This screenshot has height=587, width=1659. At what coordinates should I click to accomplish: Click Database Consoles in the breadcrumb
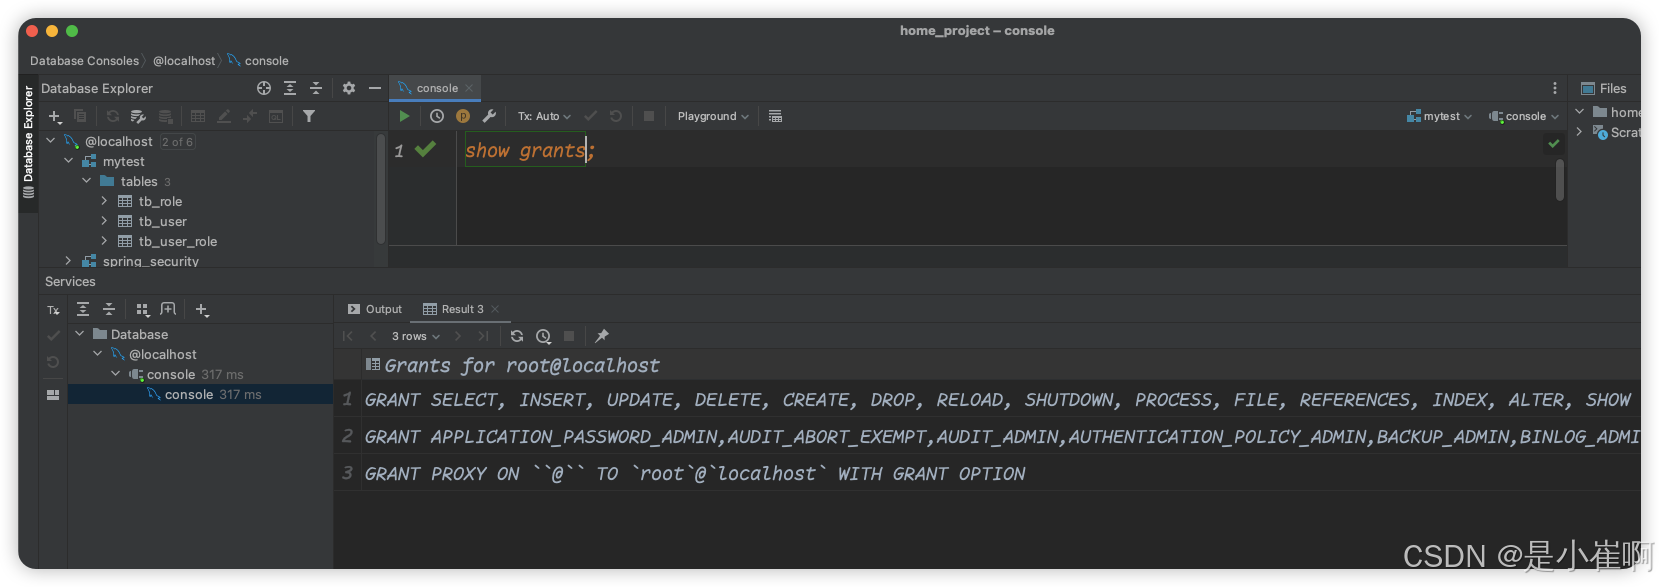click(84, 61)
